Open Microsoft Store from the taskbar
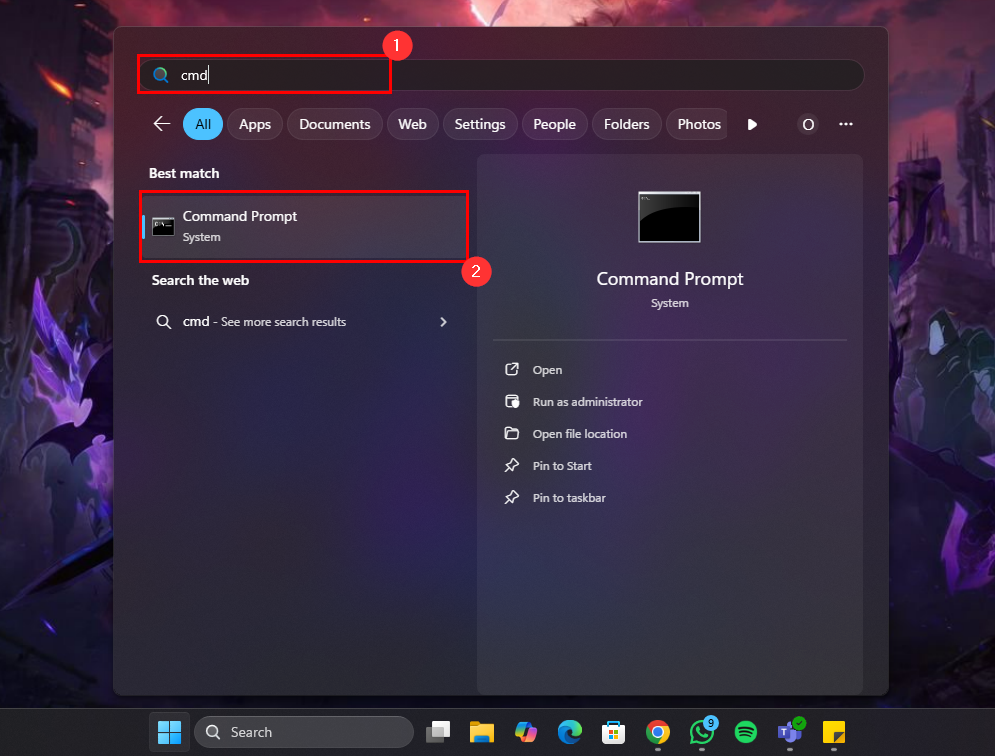Image resolution: width=995 pixels, height=756 pixels. (613, 732)
